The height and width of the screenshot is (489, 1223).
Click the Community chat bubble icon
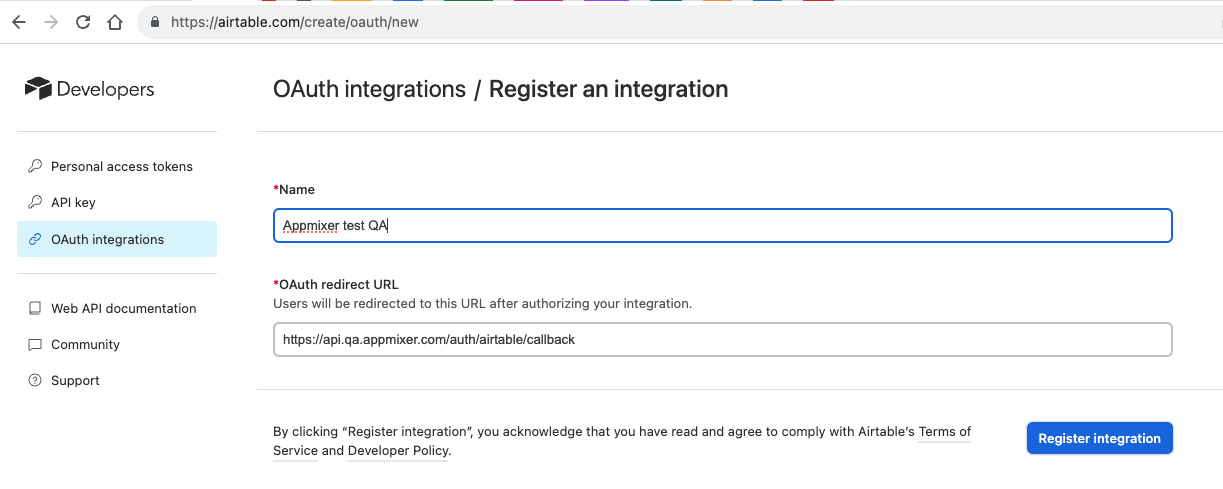pyautogui.click(x=35, y=344)
